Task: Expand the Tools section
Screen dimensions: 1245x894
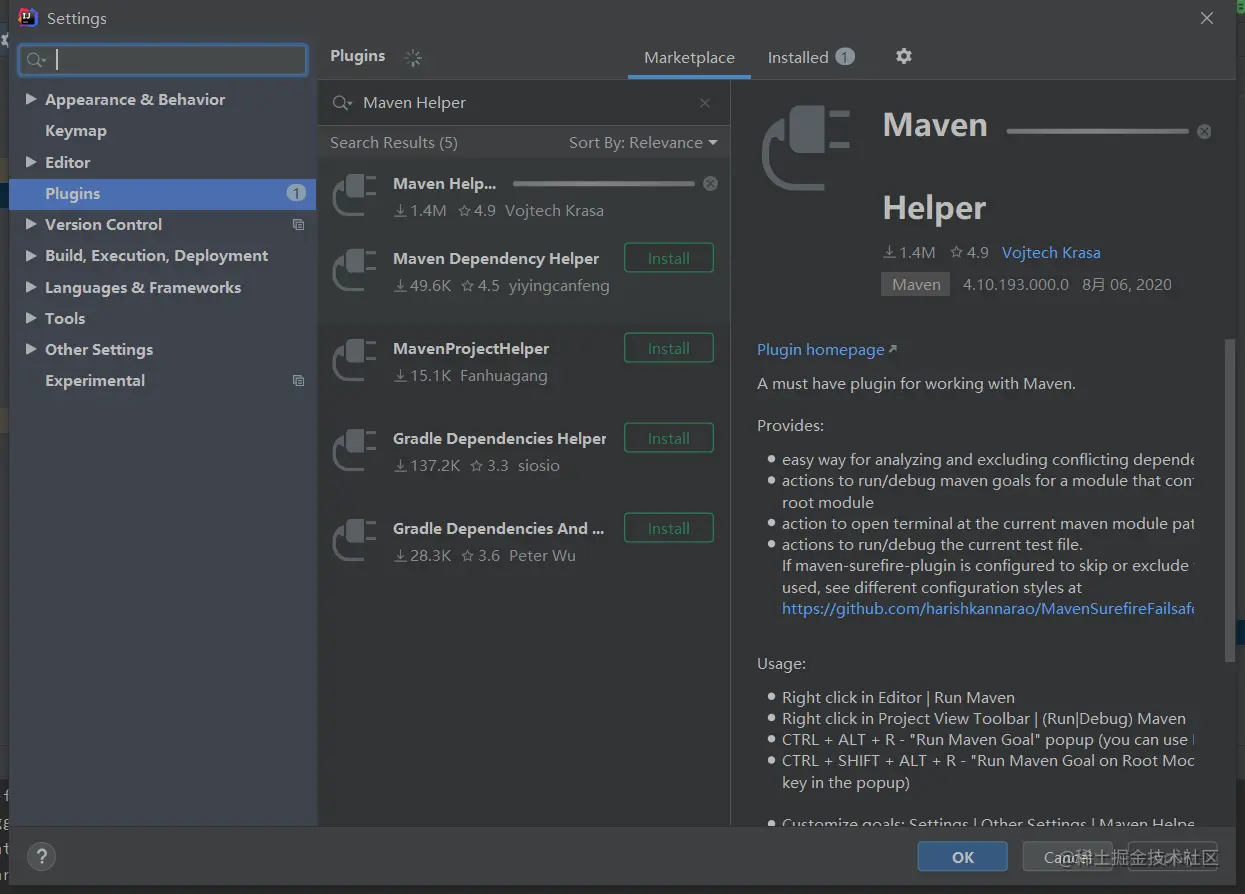Action: [31, 318]
